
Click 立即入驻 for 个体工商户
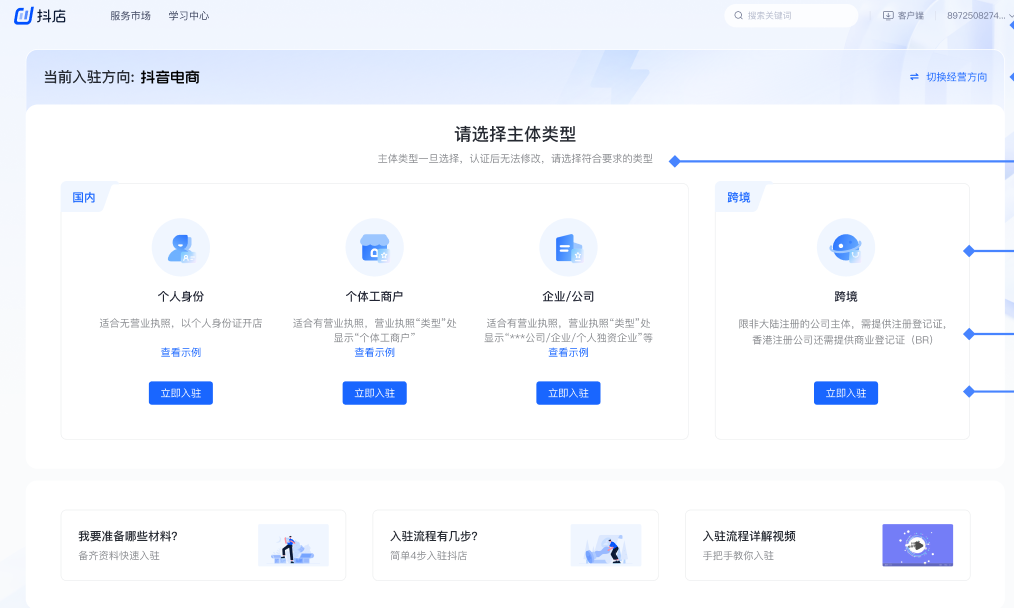point(374,393)
